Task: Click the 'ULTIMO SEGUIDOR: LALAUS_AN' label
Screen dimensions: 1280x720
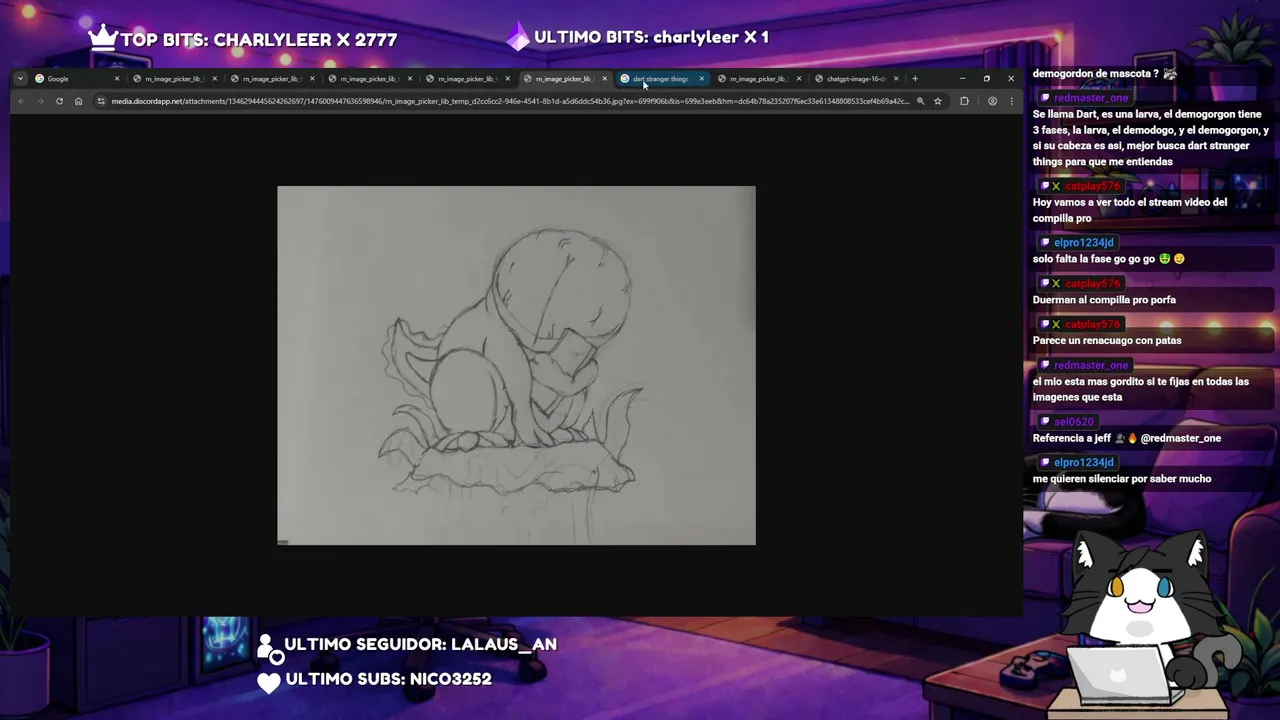Action: pyautogui.click(x=420, y=644)
